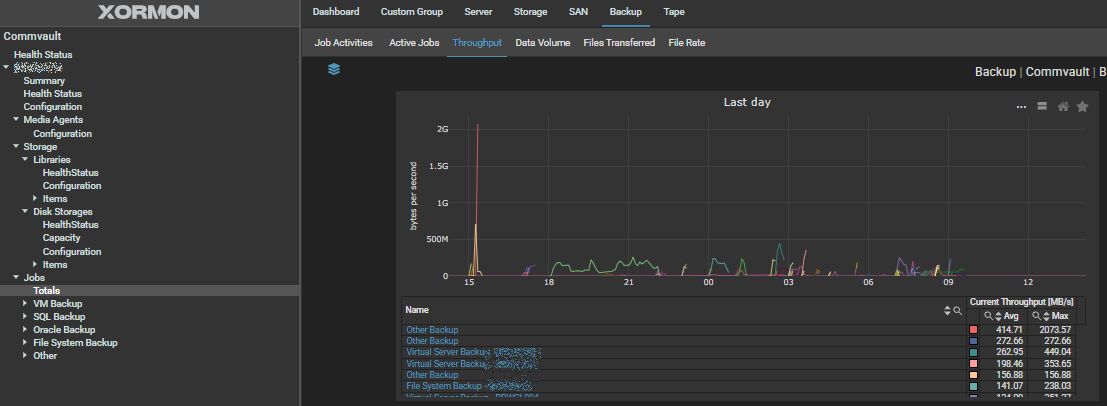Sort by Avg using its sort arrows
This screenshot has width=1107, height=406.
(x=998, y=316)
